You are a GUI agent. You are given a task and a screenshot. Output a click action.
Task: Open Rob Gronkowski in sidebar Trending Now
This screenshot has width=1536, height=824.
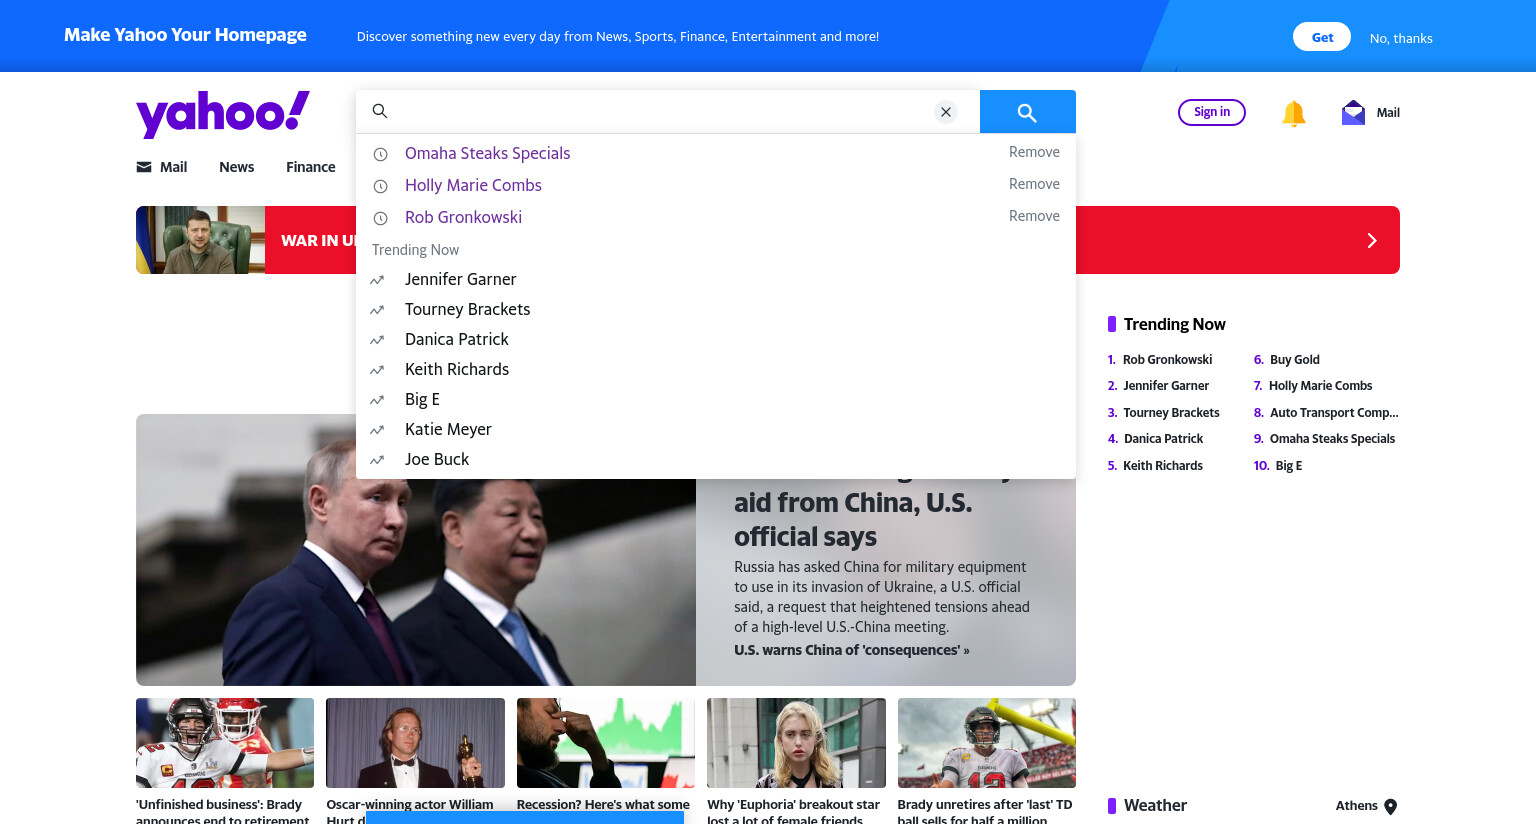(1167, 360)
